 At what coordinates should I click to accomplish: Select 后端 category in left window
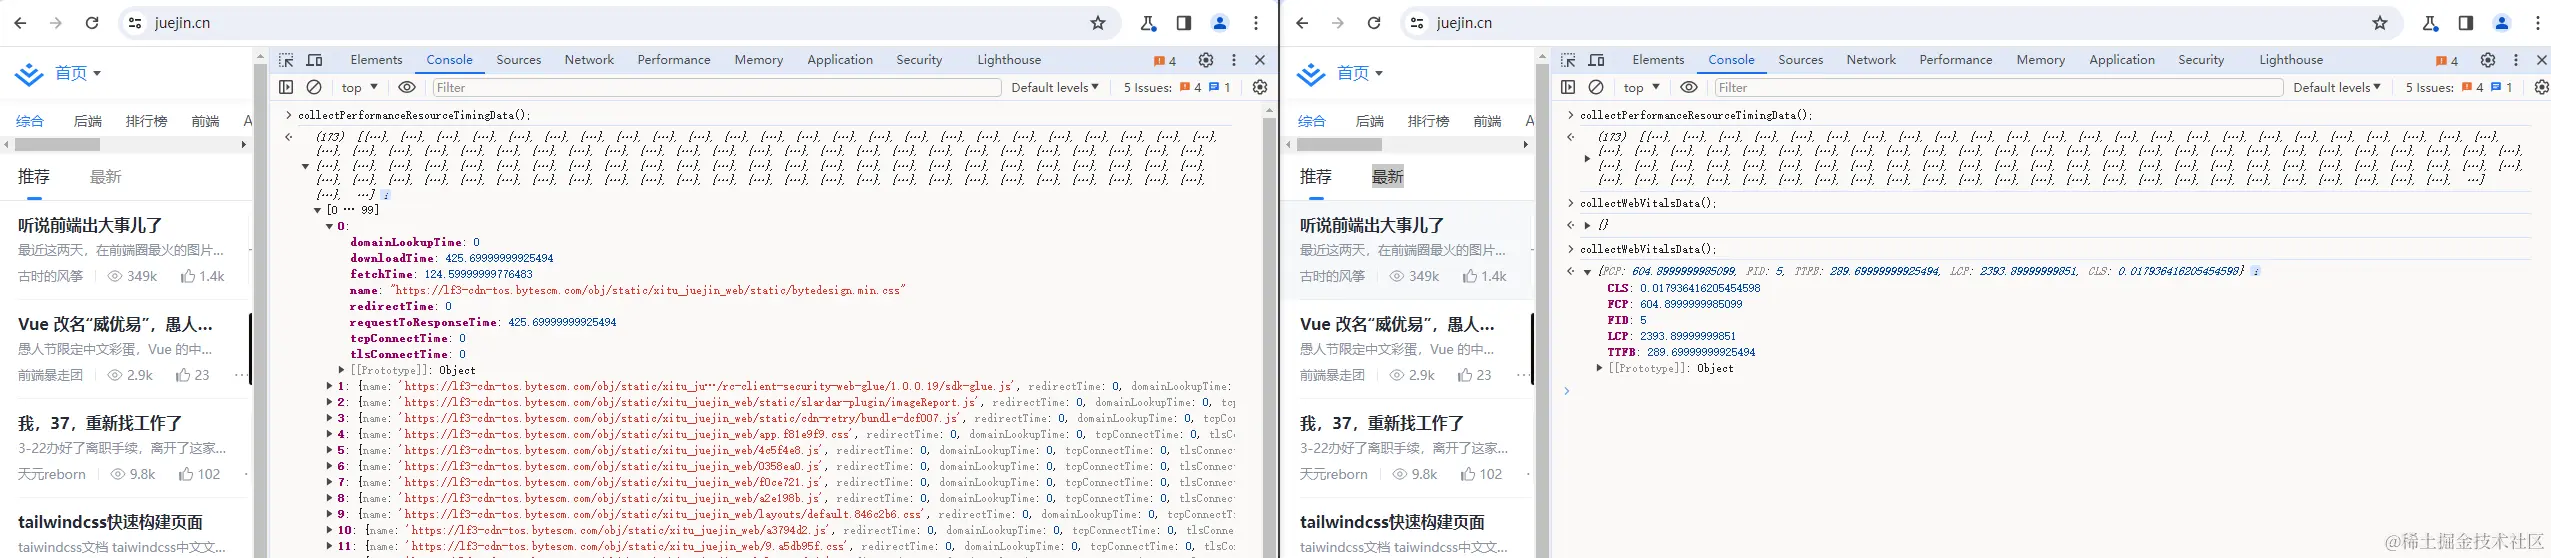88,121
